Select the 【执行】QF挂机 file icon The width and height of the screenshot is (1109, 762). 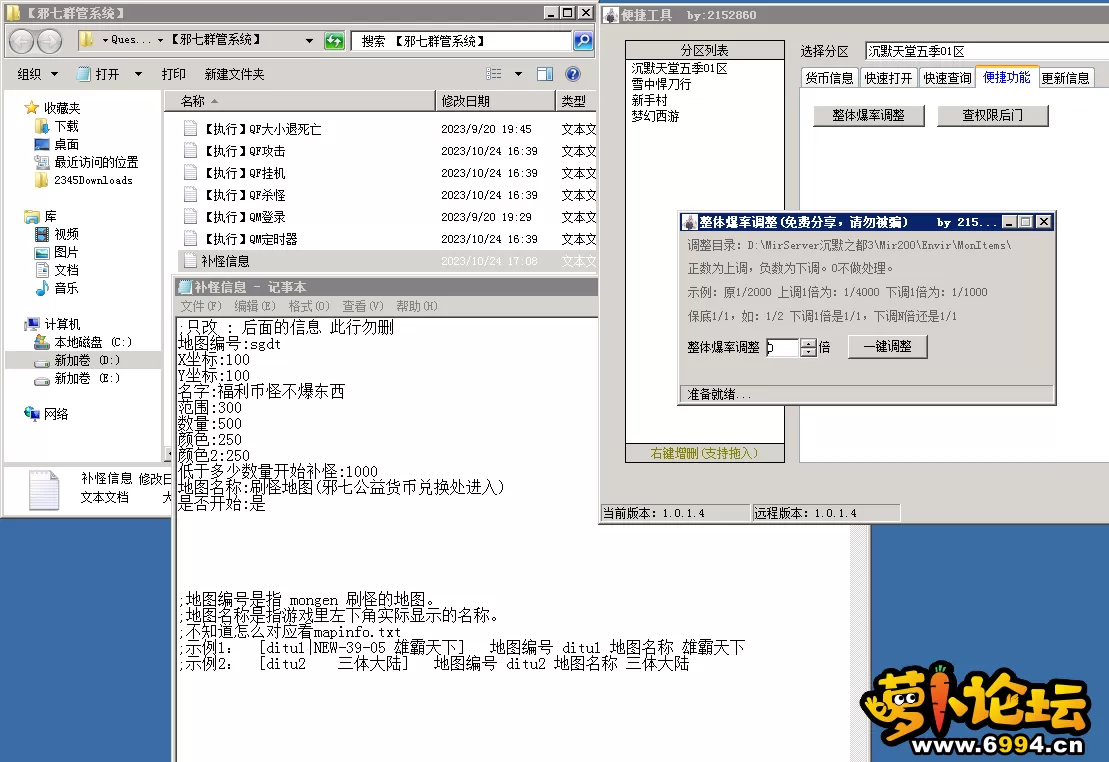pyautogui.click(x=190, y=173)
